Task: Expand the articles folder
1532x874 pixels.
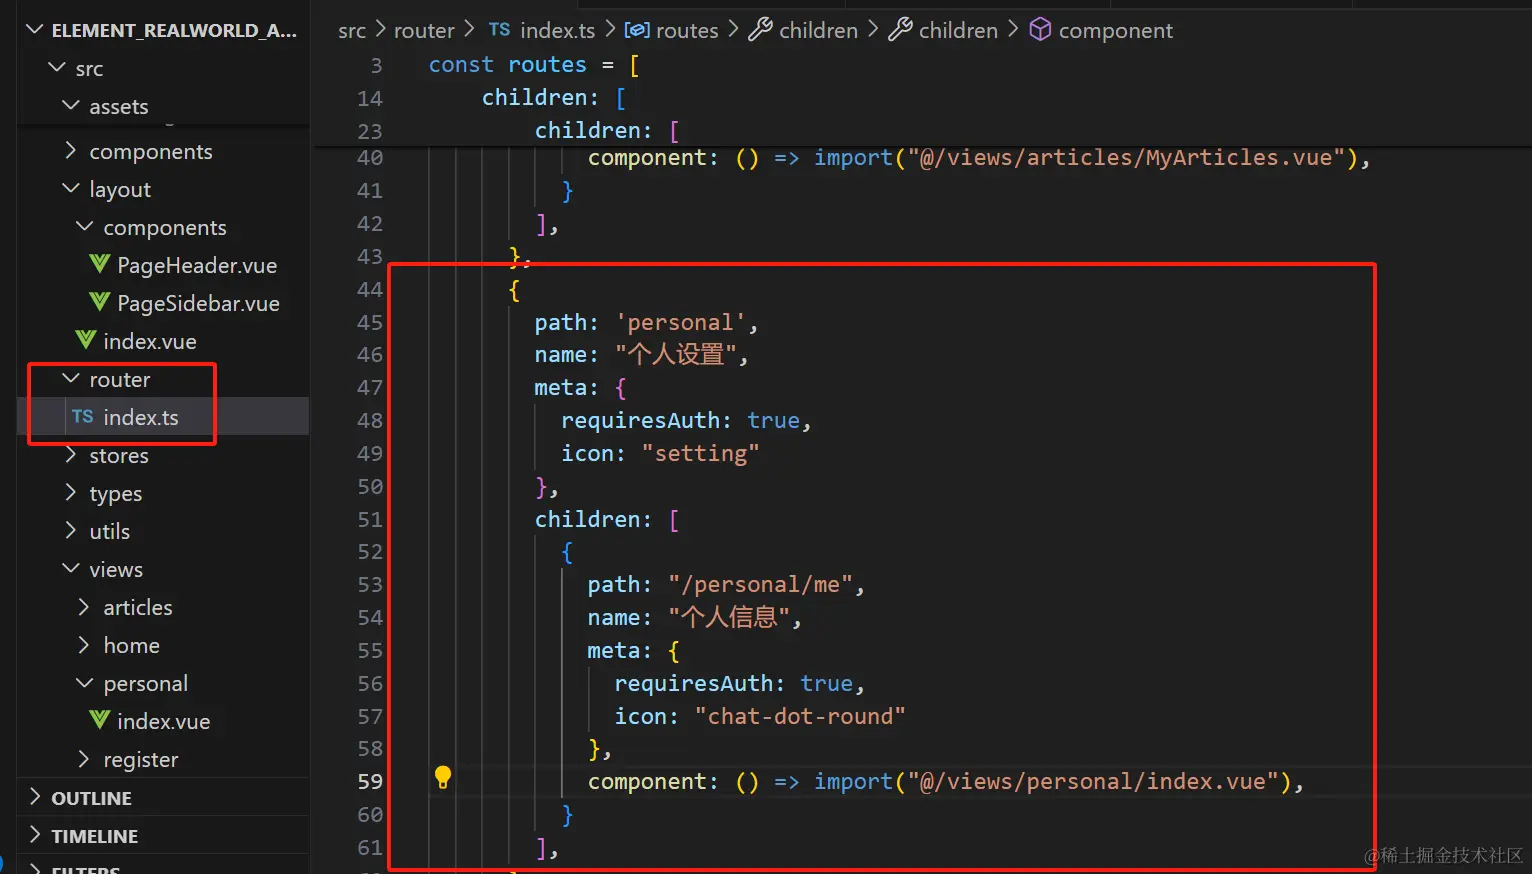Action: point(85,607)
